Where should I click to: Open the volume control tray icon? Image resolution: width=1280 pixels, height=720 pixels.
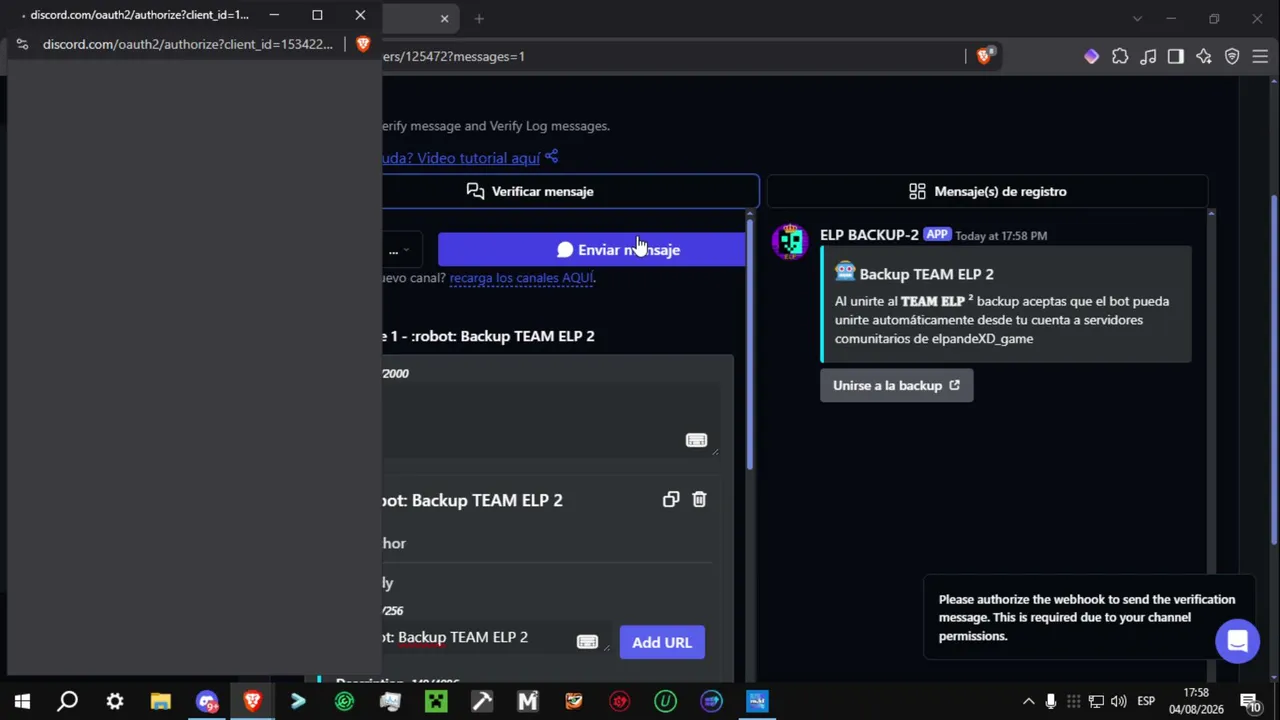pos(1118,701)
